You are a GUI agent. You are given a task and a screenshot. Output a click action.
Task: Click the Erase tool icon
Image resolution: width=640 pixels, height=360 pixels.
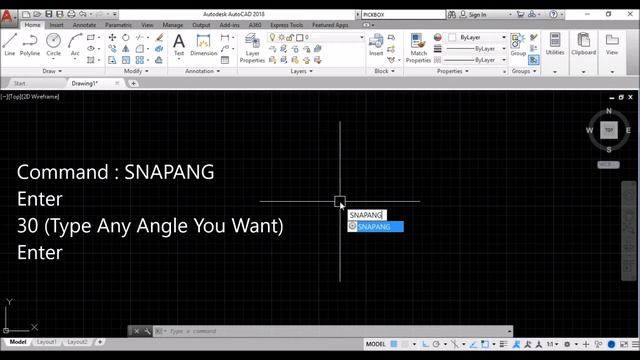click(x=159, y=38)
